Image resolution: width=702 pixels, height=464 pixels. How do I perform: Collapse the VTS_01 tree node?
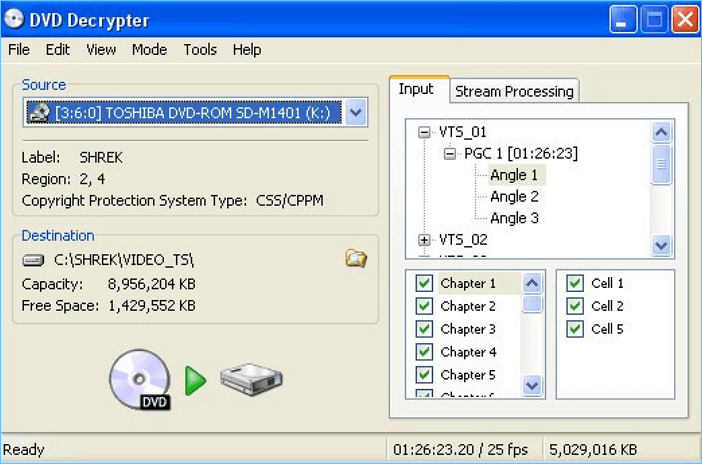click(424, 132)
